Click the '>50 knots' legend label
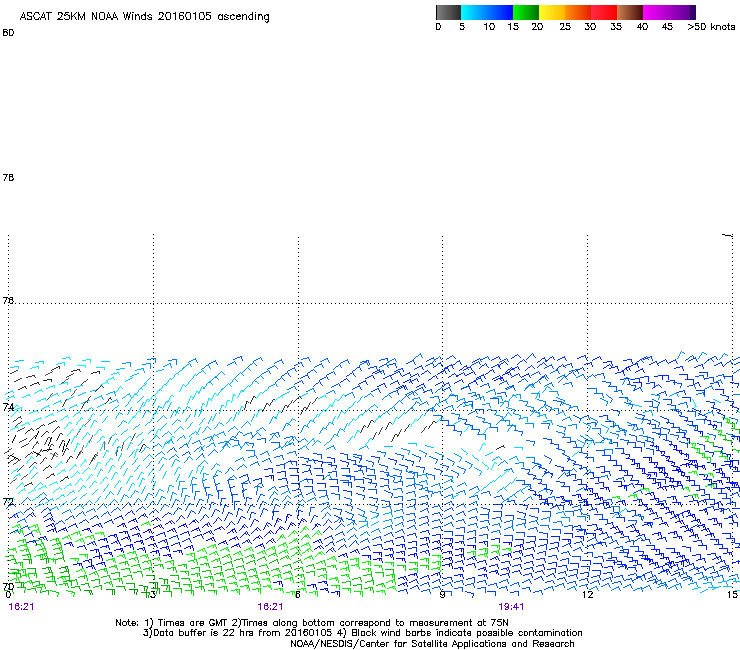The height and width of the screenshot is (650, 740). coord(711,27)
